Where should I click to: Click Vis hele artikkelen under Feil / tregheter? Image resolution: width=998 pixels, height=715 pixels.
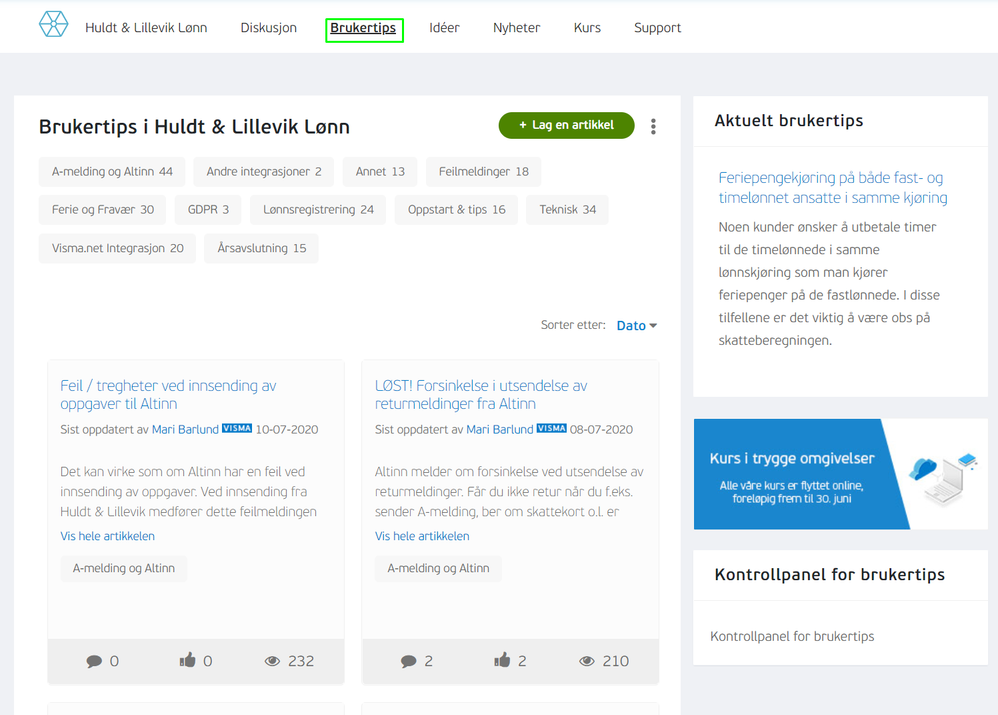(x=108, y=536)
